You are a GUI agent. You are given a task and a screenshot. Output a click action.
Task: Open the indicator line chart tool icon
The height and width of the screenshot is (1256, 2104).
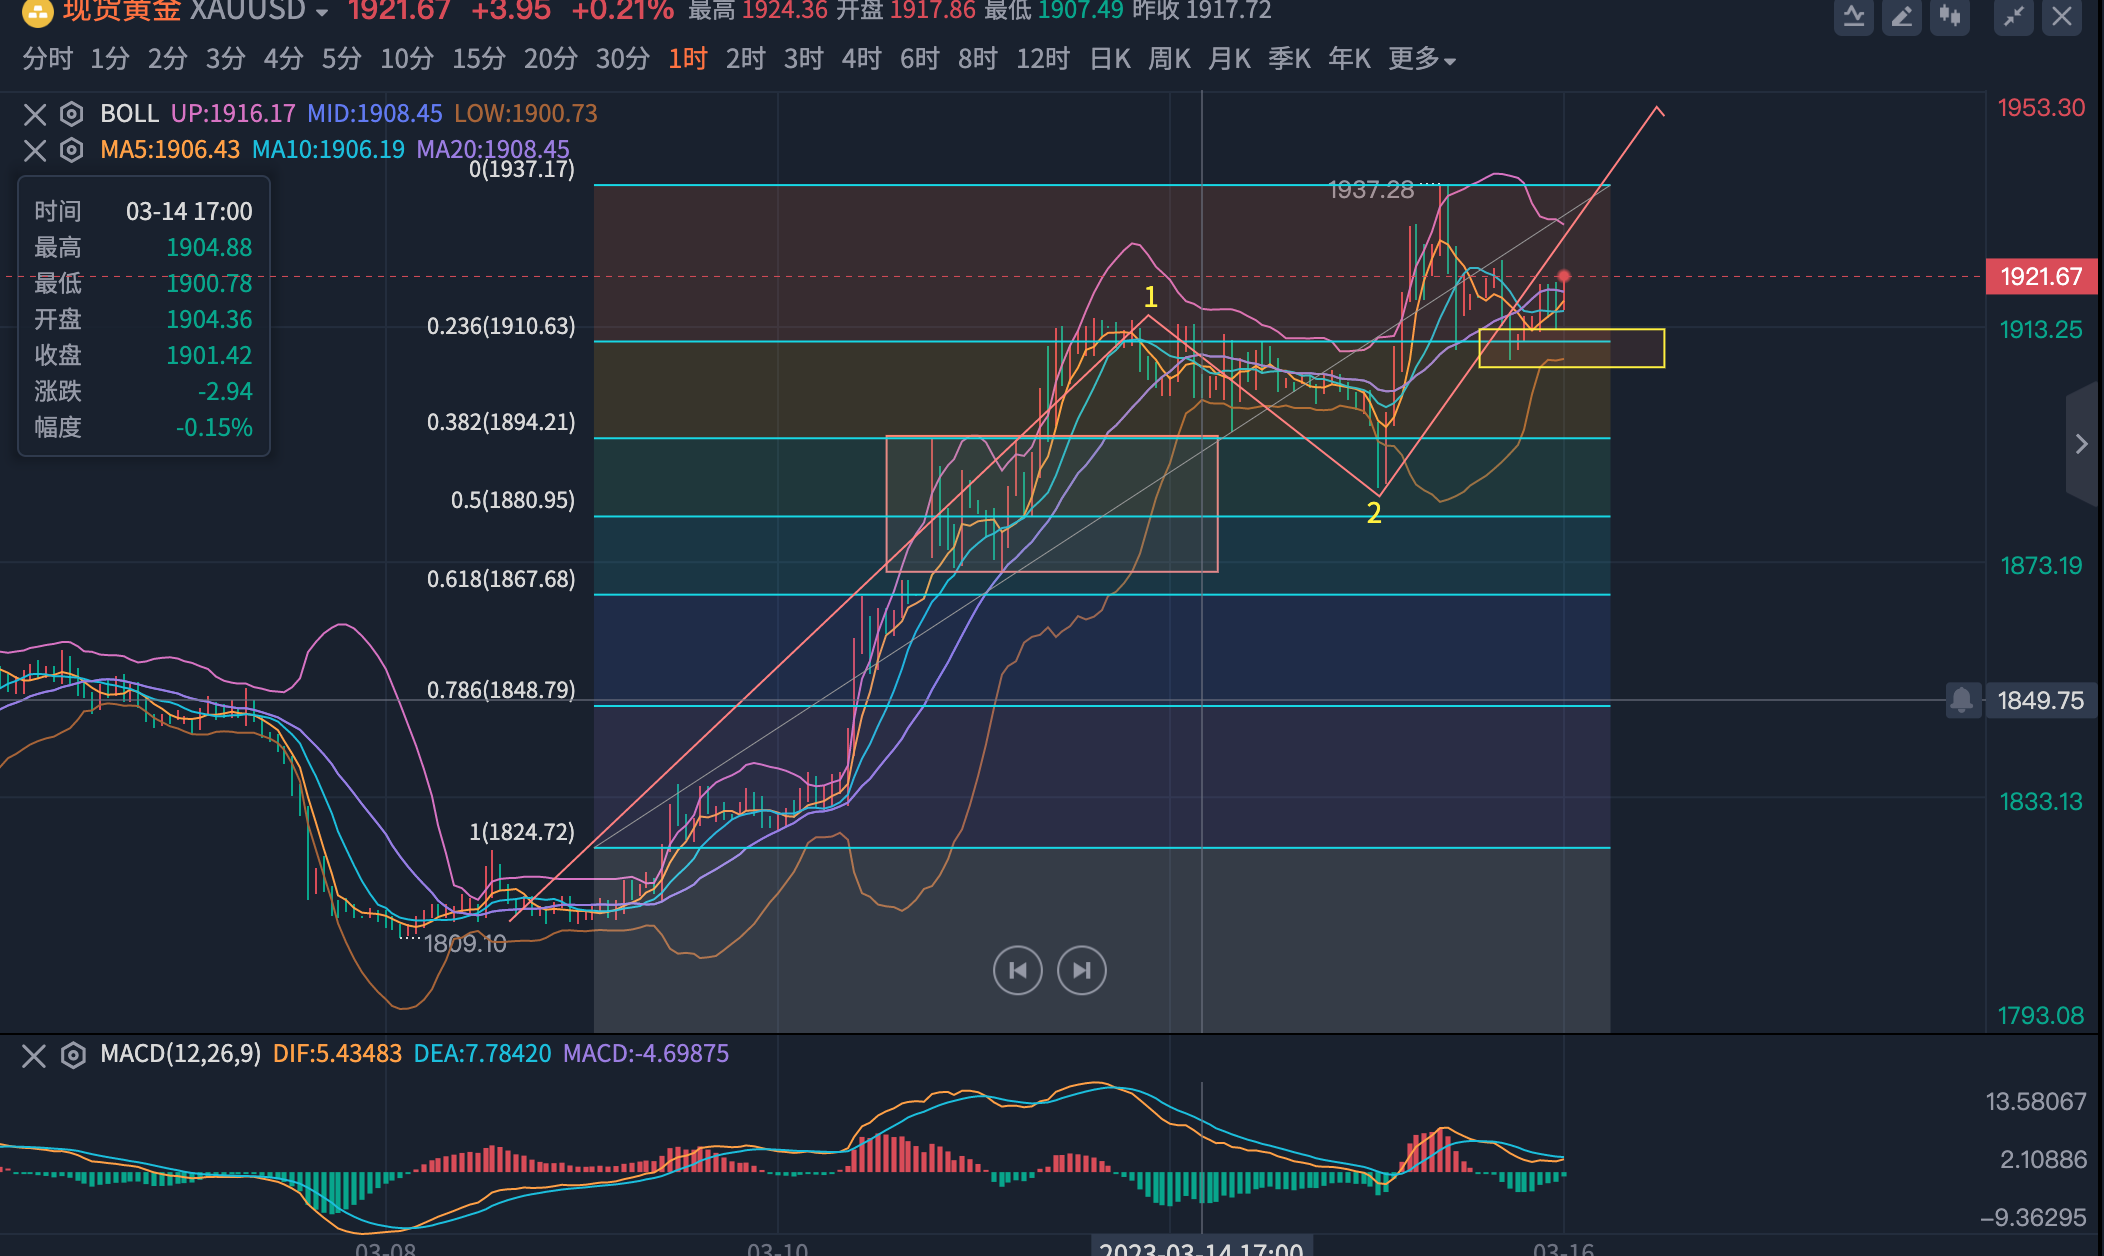1853,17
